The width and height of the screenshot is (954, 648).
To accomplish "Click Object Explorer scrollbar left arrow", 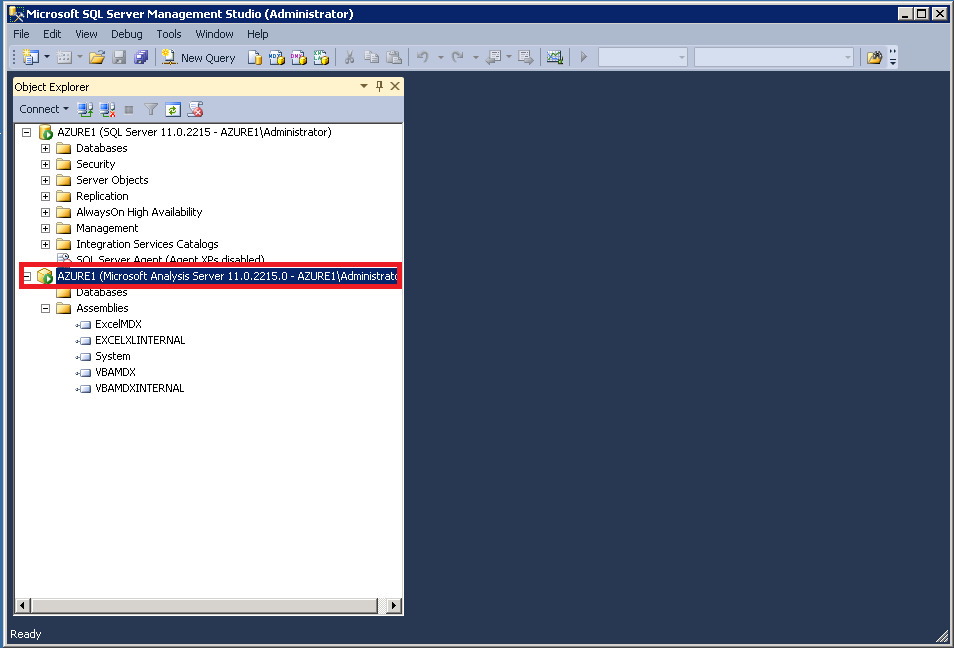I will coord(23,605).
